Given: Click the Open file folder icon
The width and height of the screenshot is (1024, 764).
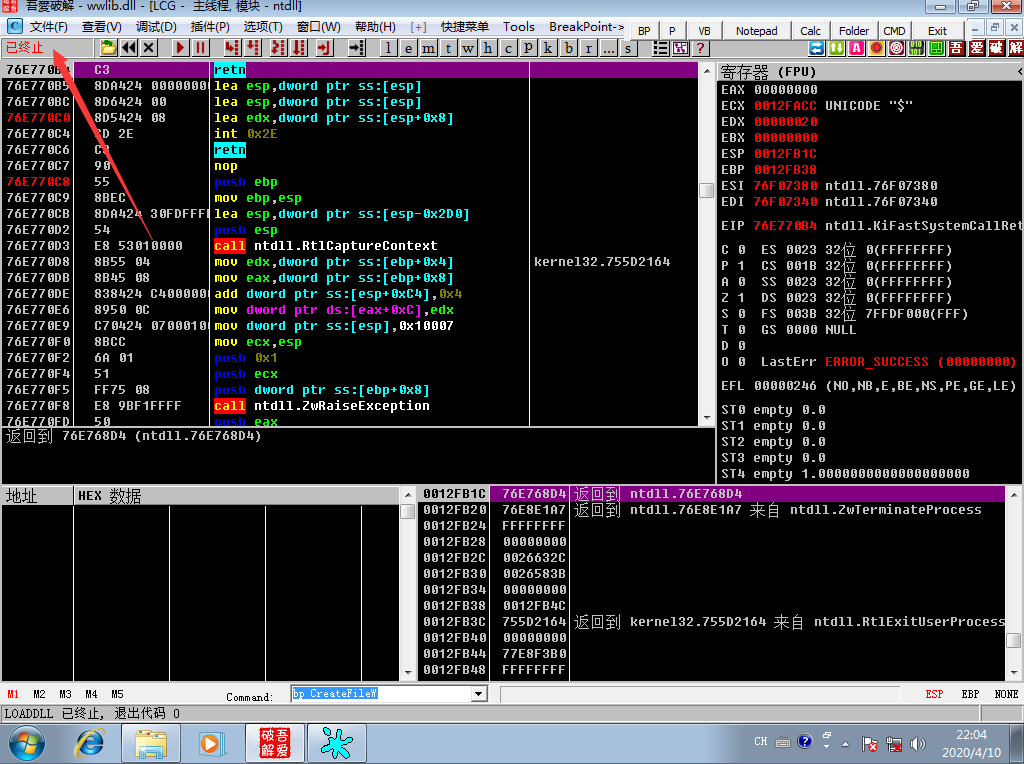Looking at the screenshot, I should (108, 48).
